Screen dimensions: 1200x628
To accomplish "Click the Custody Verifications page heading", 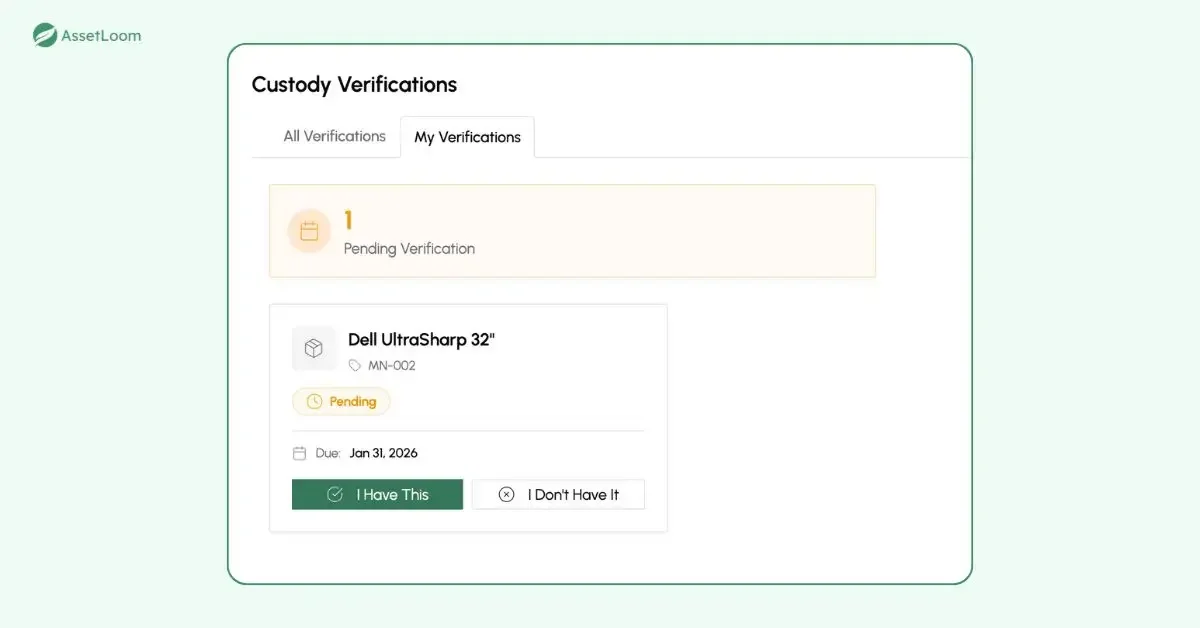I will 354,85.
